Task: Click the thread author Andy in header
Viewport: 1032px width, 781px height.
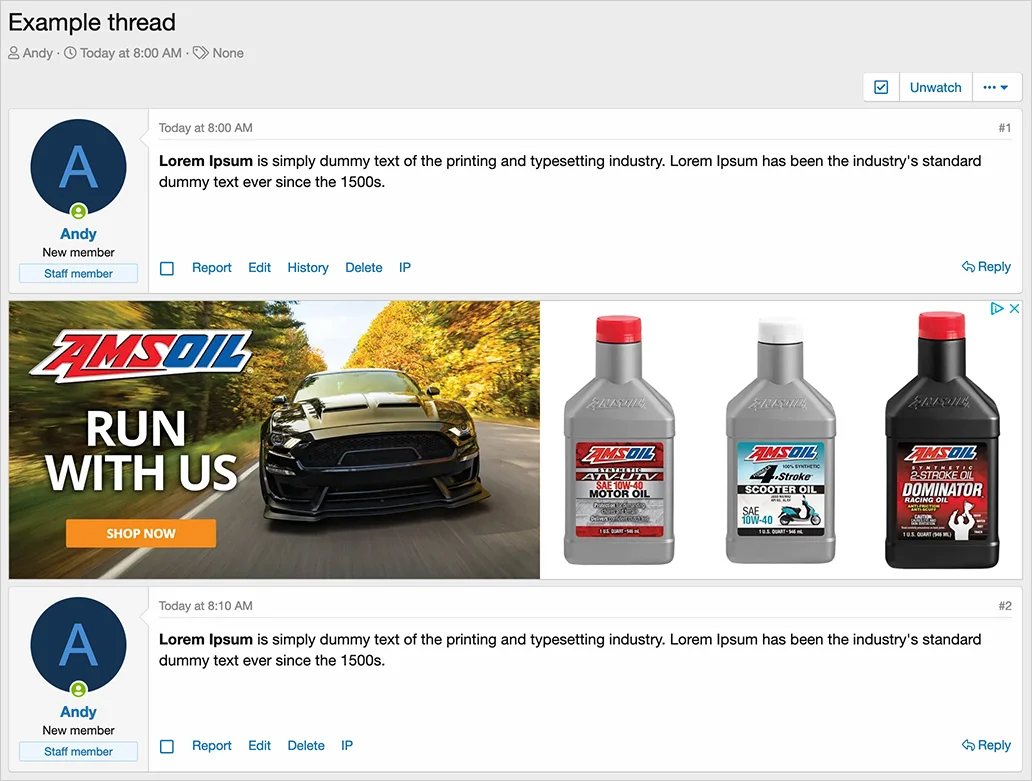Action: [x=38, y=53]
